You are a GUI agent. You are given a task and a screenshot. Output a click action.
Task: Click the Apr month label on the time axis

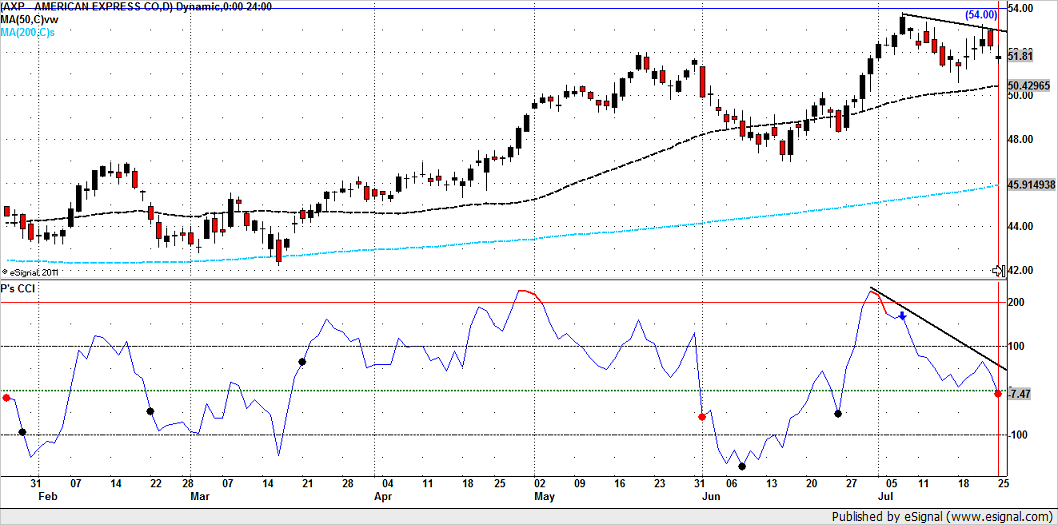coord(383,495)
